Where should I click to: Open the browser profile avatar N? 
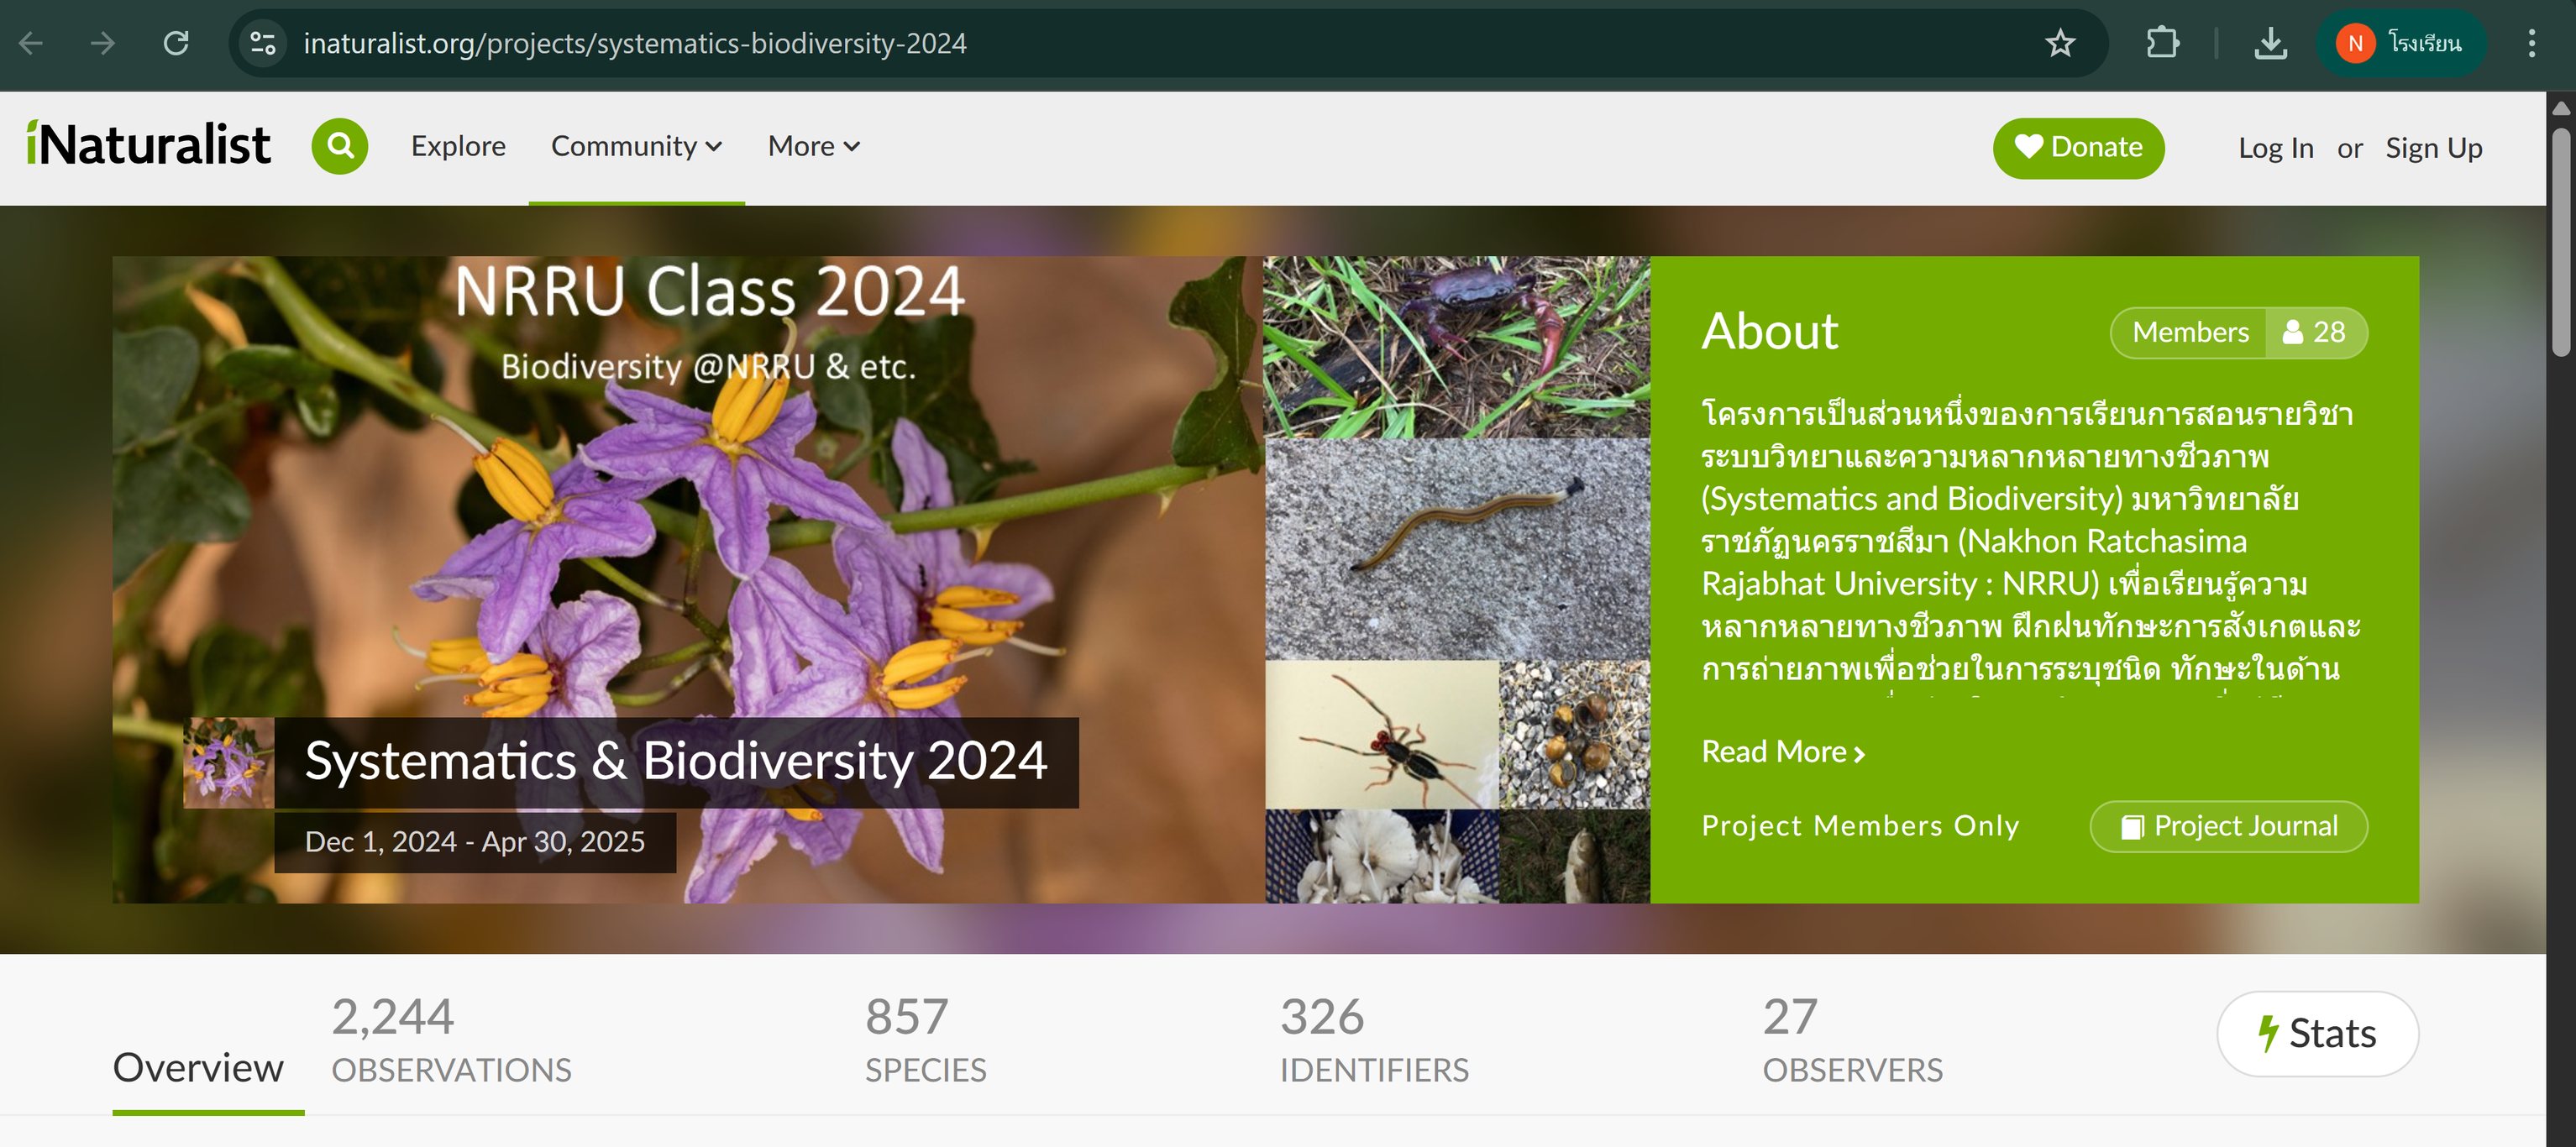coord(2355,43)
